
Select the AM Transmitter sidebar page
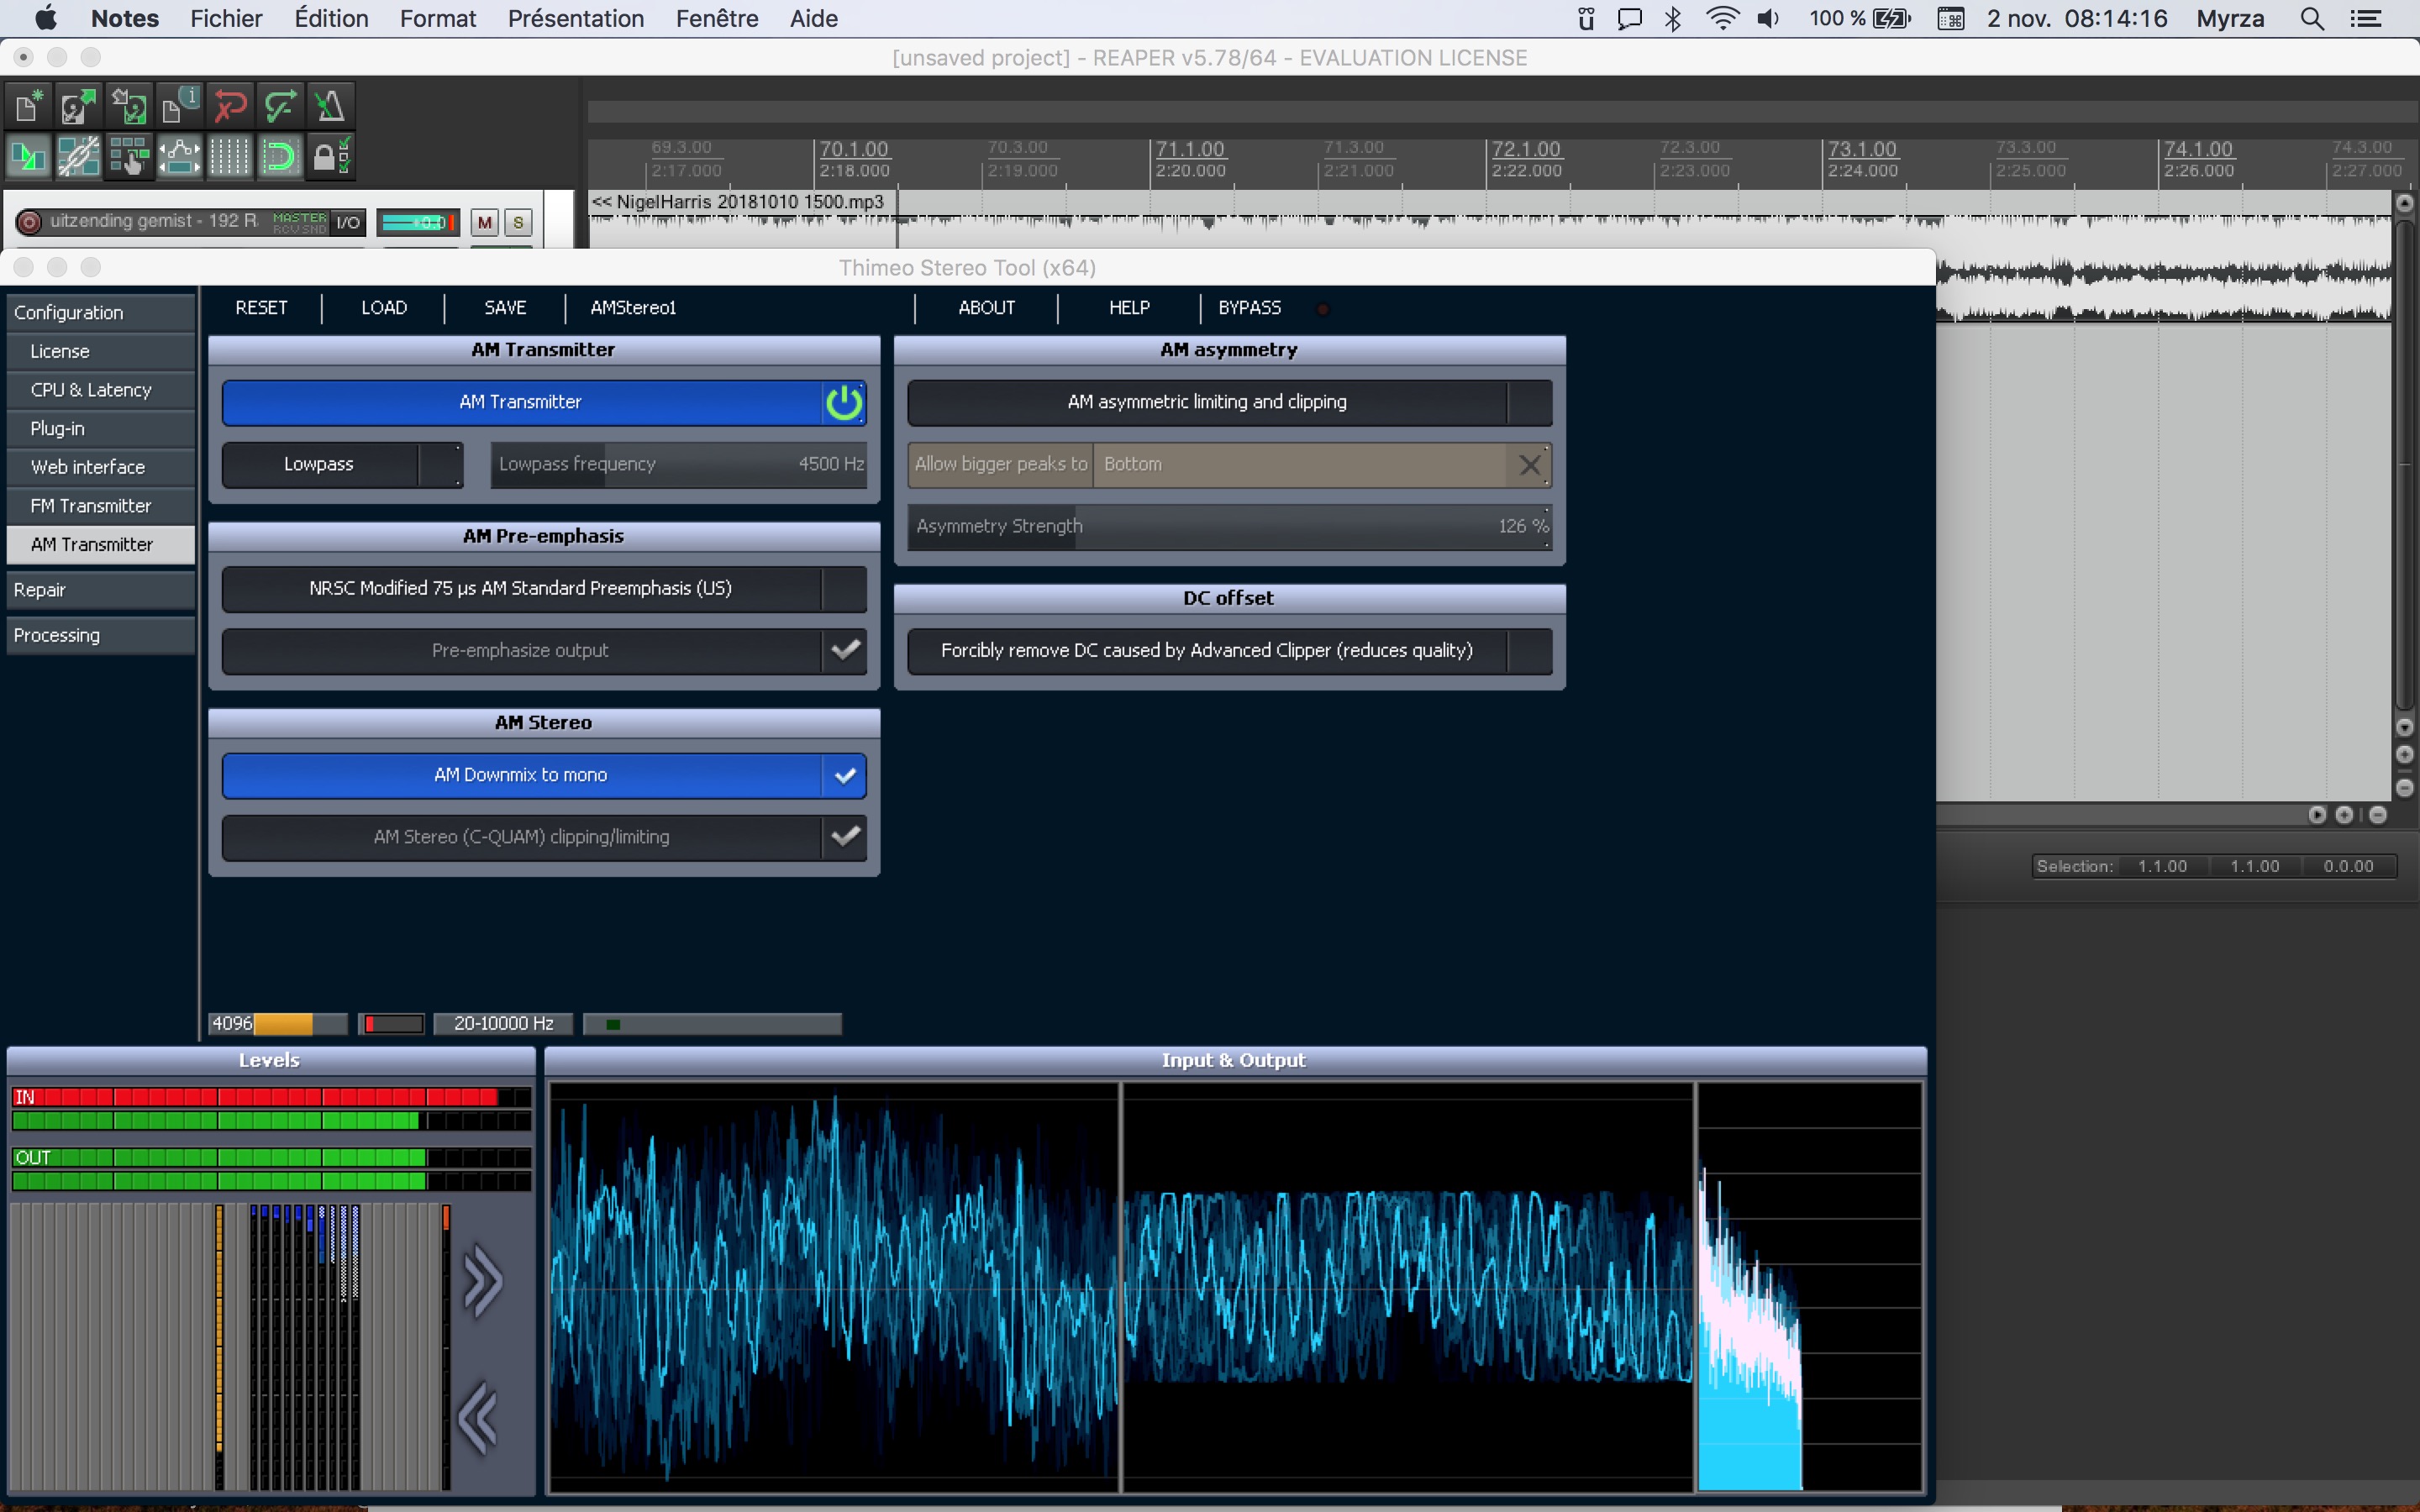tap(100, 544)
